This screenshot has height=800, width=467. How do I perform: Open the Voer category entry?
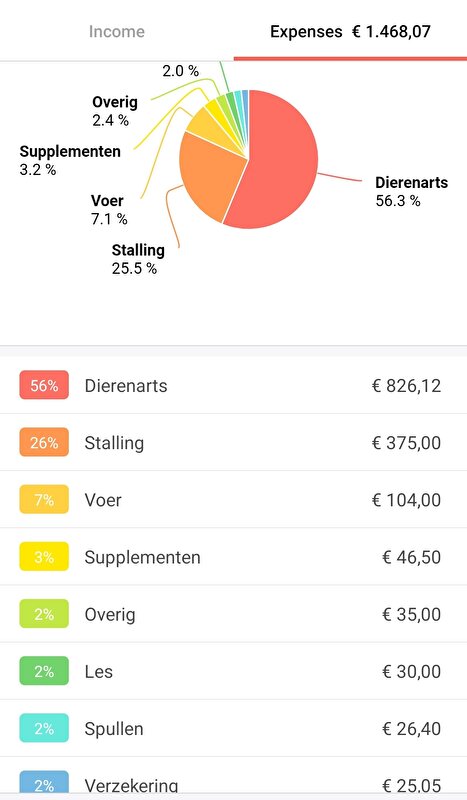(x=233, y=499)
